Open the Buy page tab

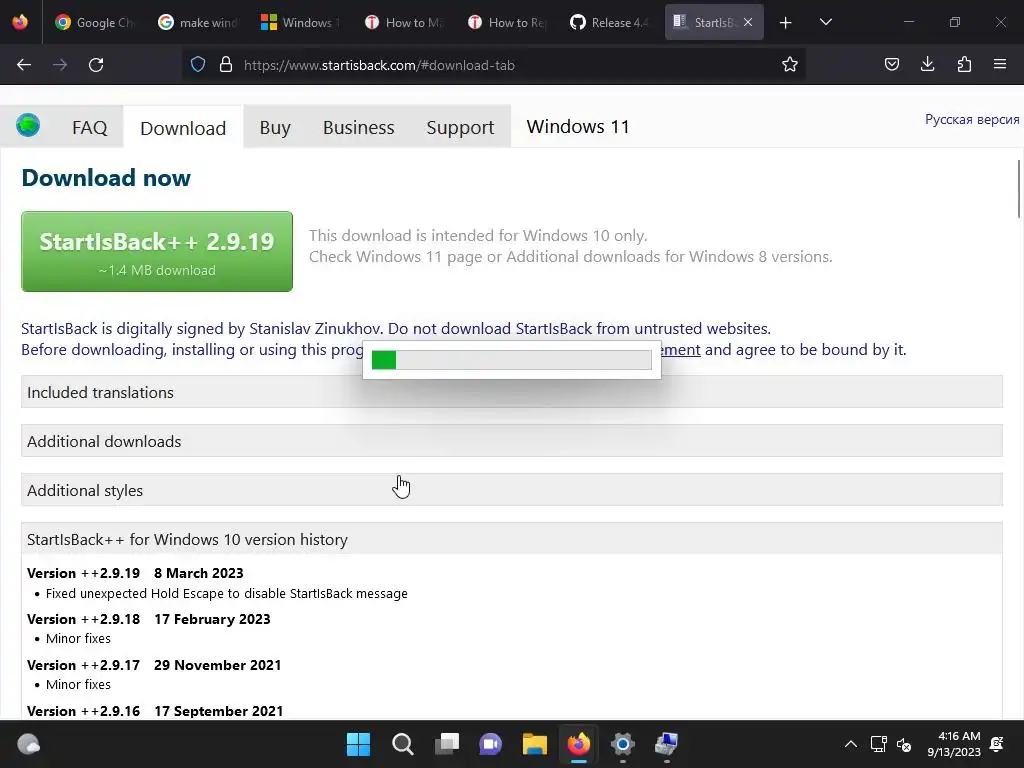point(275,127)
